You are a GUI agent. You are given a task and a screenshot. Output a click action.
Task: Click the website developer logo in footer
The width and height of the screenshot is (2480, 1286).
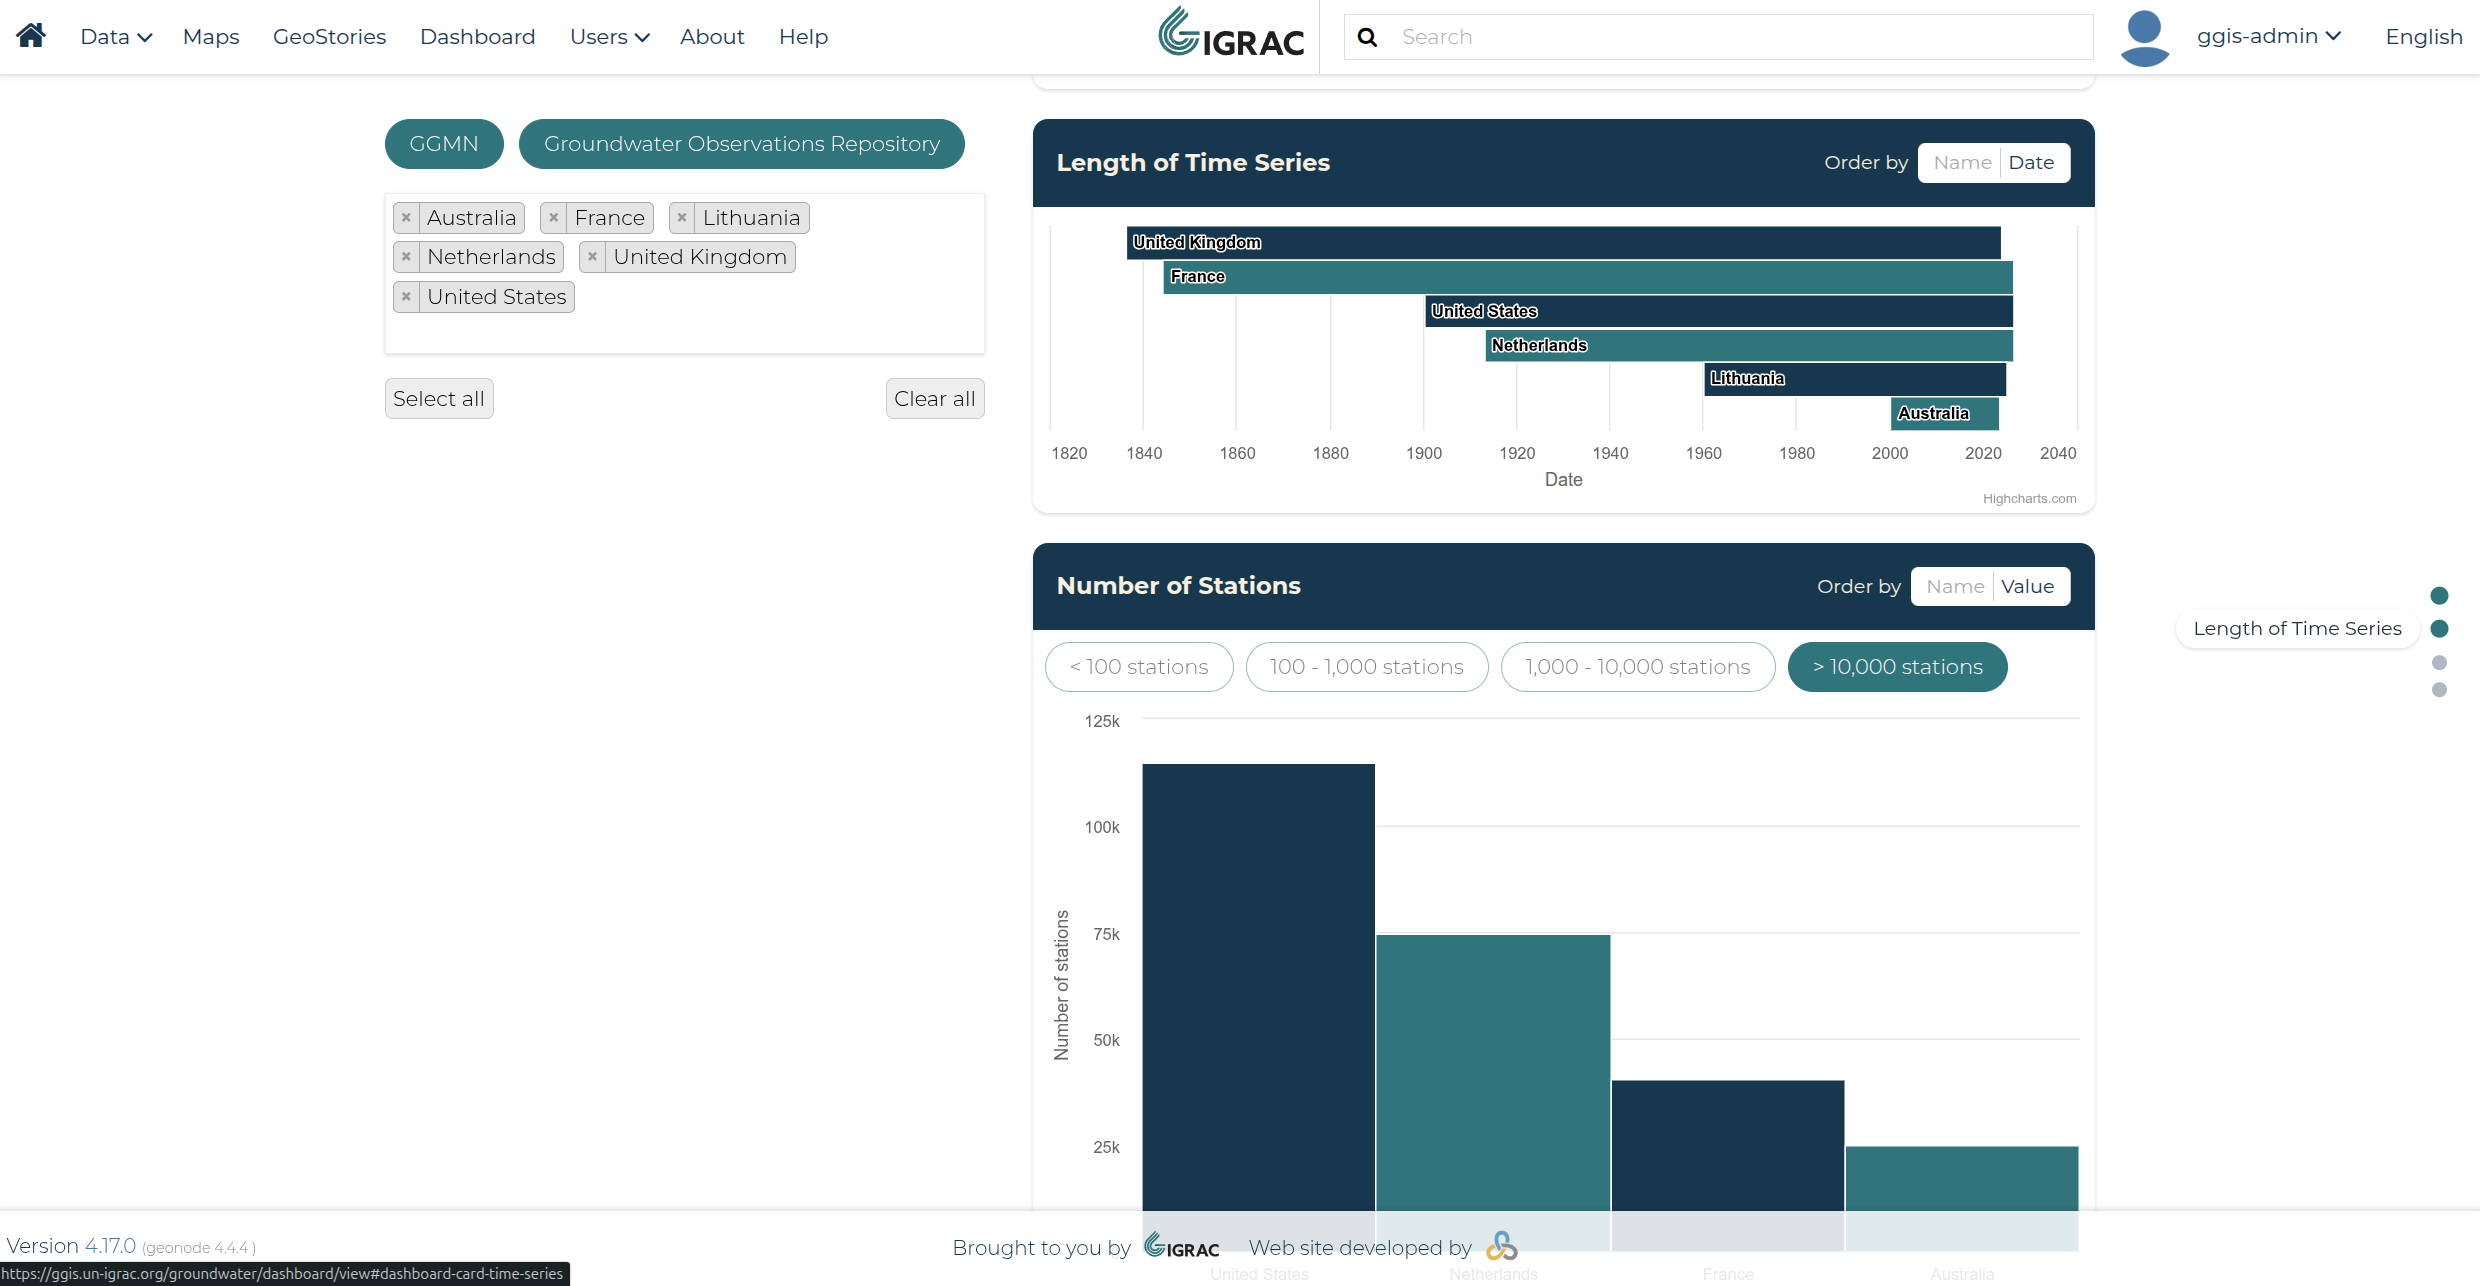point(1501,1246)
